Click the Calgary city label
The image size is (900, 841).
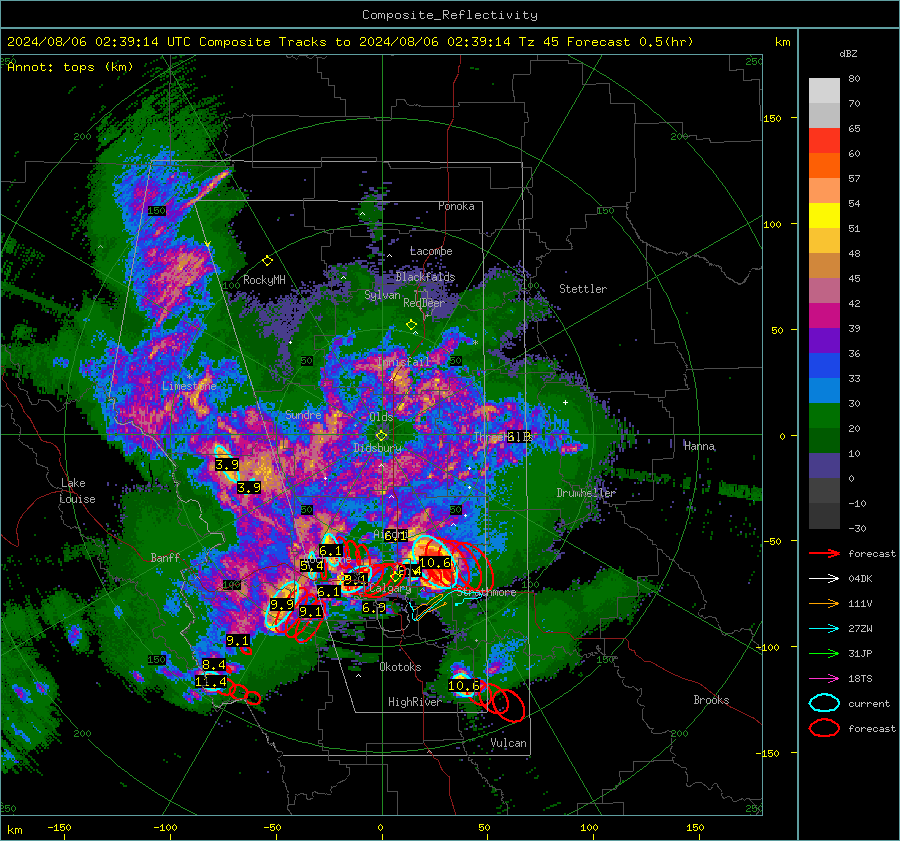pyautogui.click(x=390, y=588)
